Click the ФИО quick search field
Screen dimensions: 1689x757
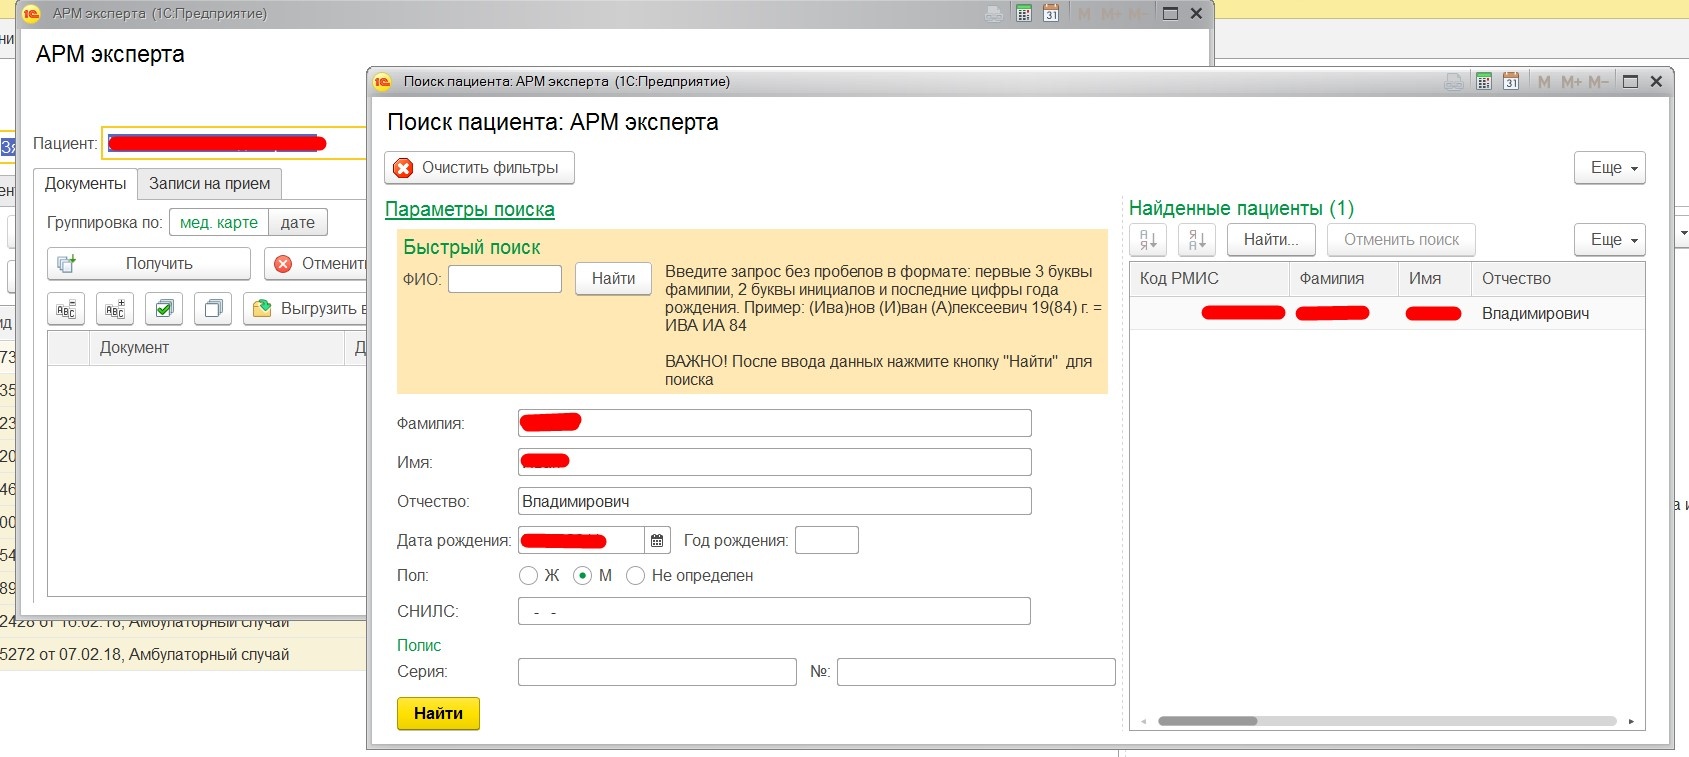click(x=505, y=279)
